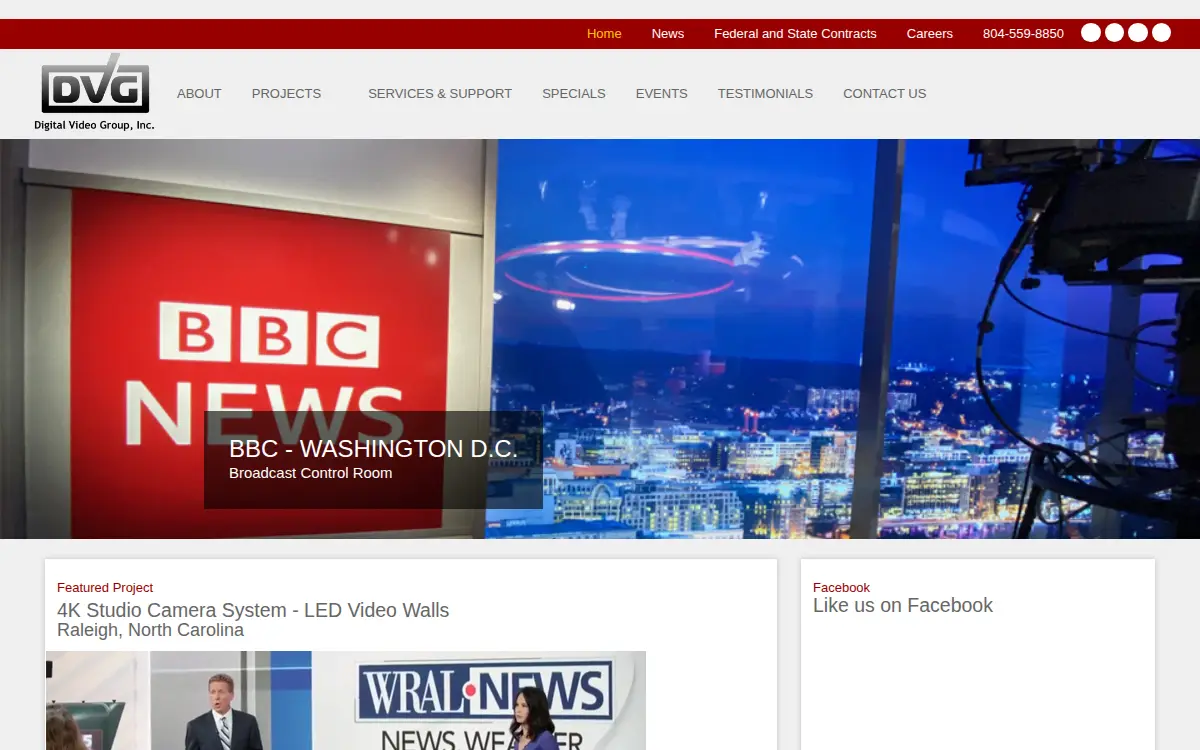Click phone number 804-559-8850

pyautogui.click(x=1023, y=34)
